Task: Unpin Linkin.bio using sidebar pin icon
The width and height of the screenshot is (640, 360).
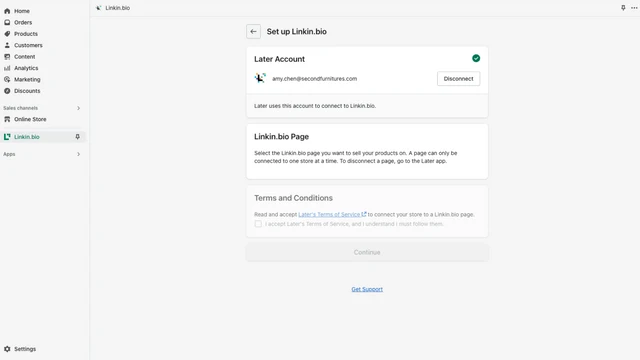Action: click(x=78, y=137)
